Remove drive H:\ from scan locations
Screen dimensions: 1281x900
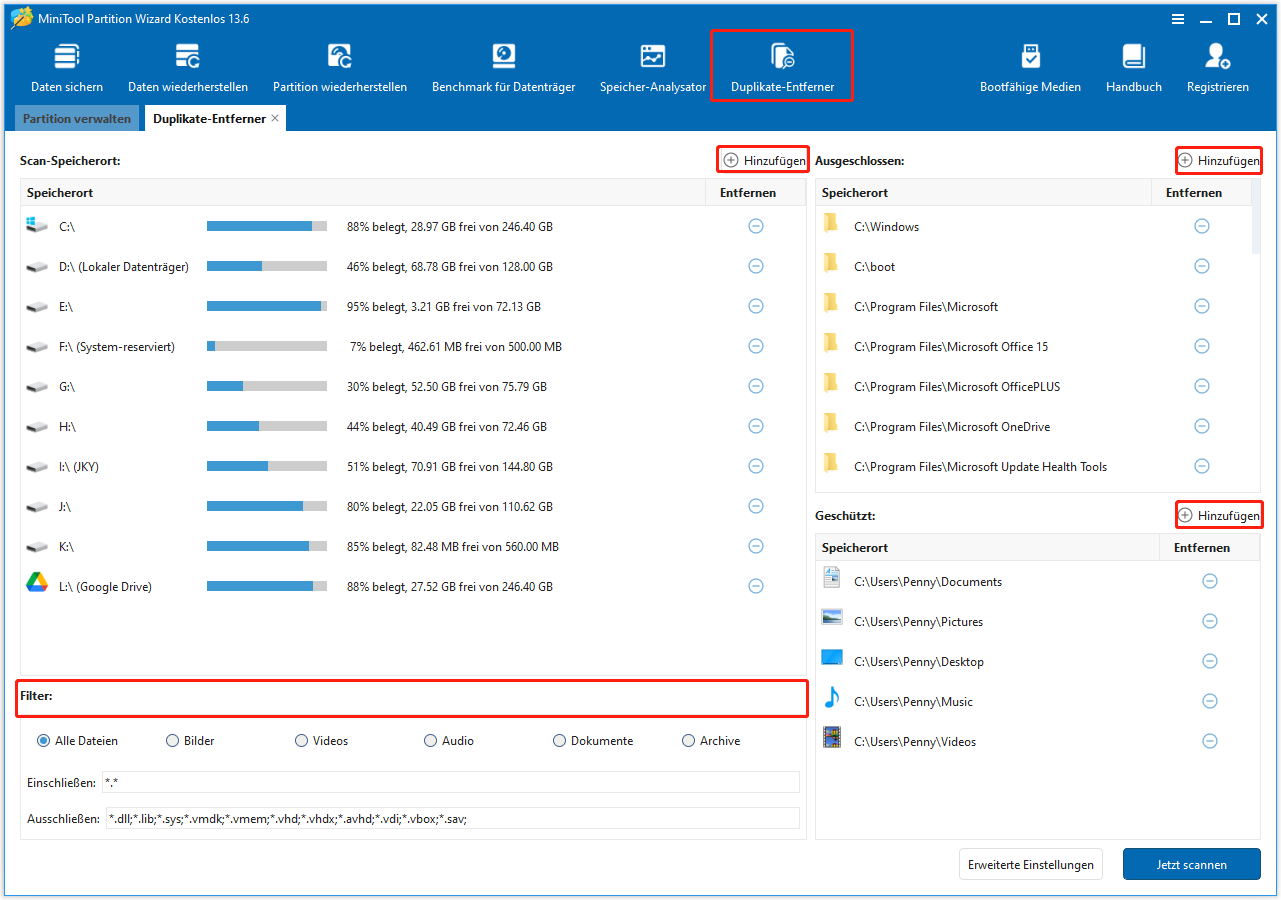(x=756, y=426)
